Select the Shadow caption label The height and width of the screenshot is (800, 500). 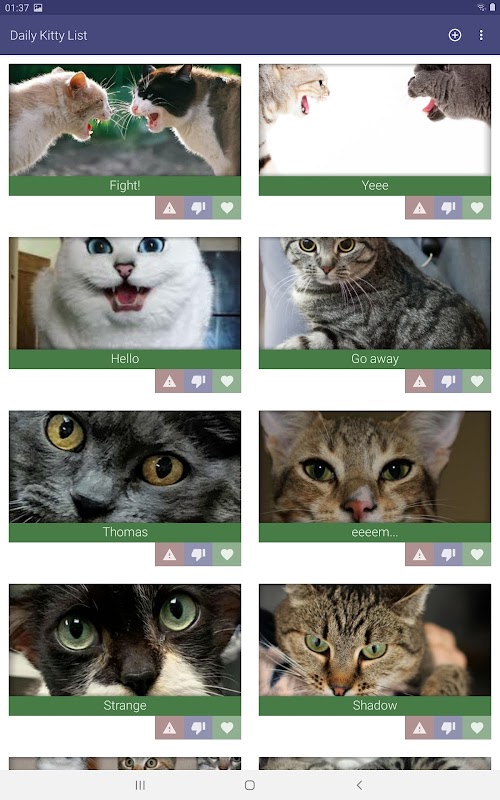(375, 706)
